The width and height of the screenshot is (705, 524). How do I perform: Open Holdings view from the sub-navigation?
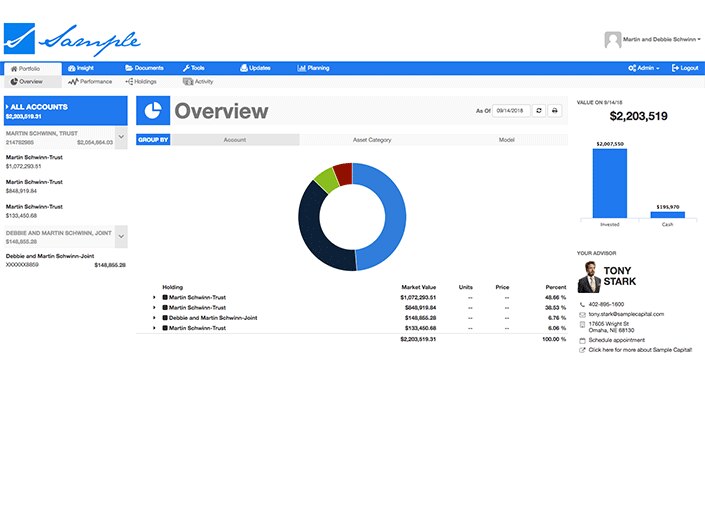click(140, 81)
